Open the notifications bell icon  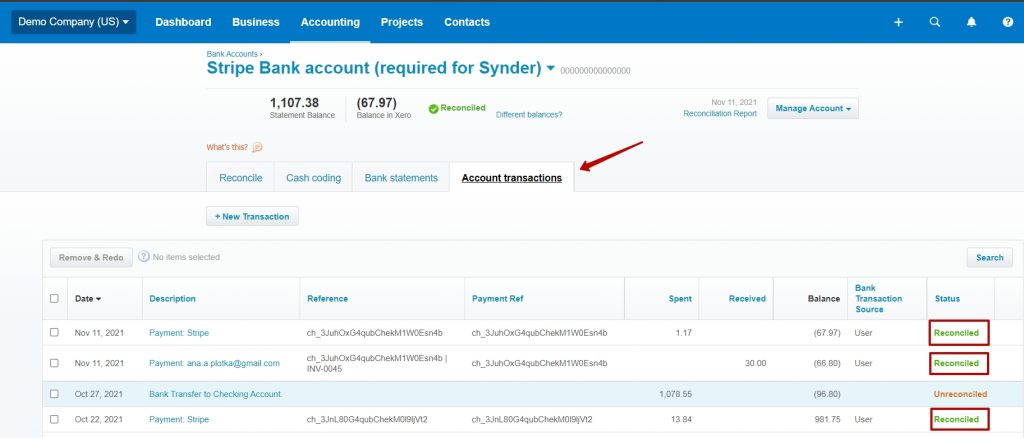point(971,22)
